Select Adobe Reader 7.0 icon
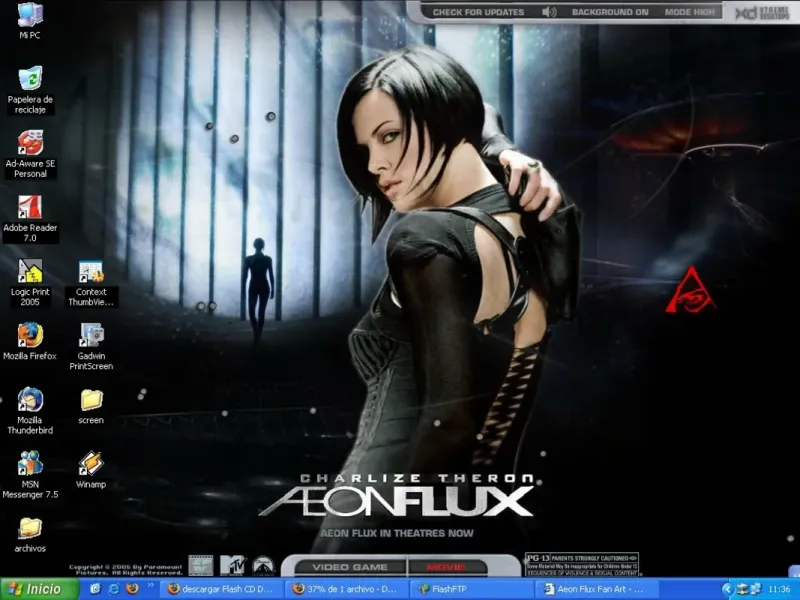Image resolution: width=800 pixels, height=600 pixels. click(30, 218)
